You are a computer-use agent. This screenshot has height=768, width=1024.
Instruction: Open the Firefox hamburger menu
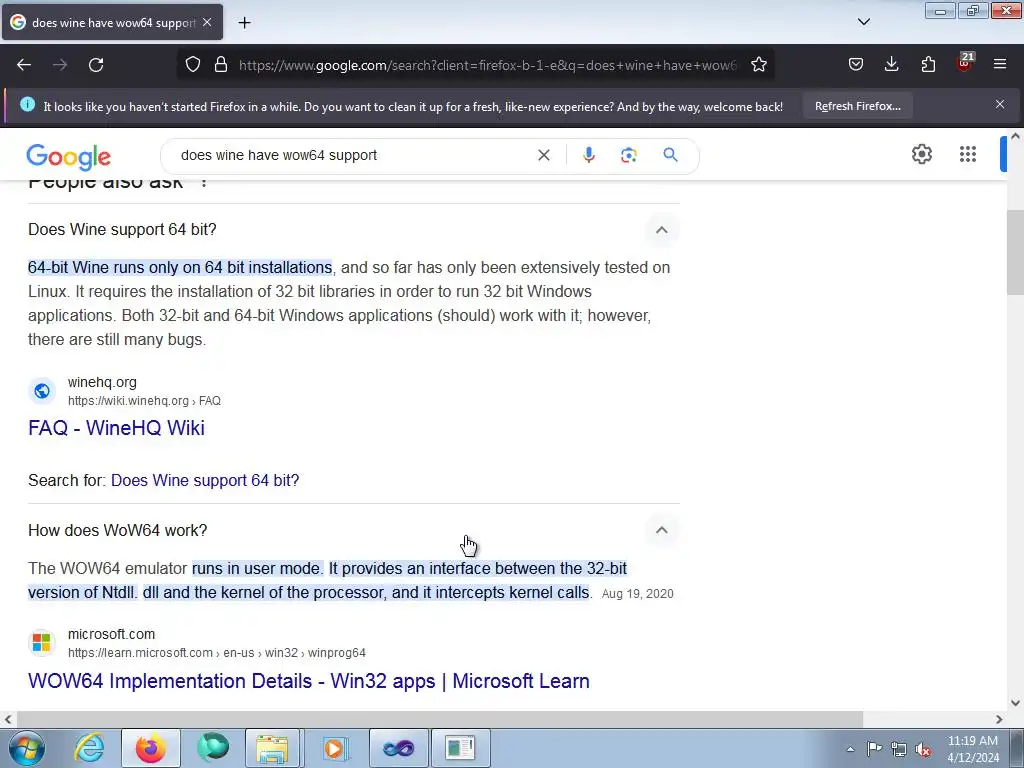pos(1000,64)
